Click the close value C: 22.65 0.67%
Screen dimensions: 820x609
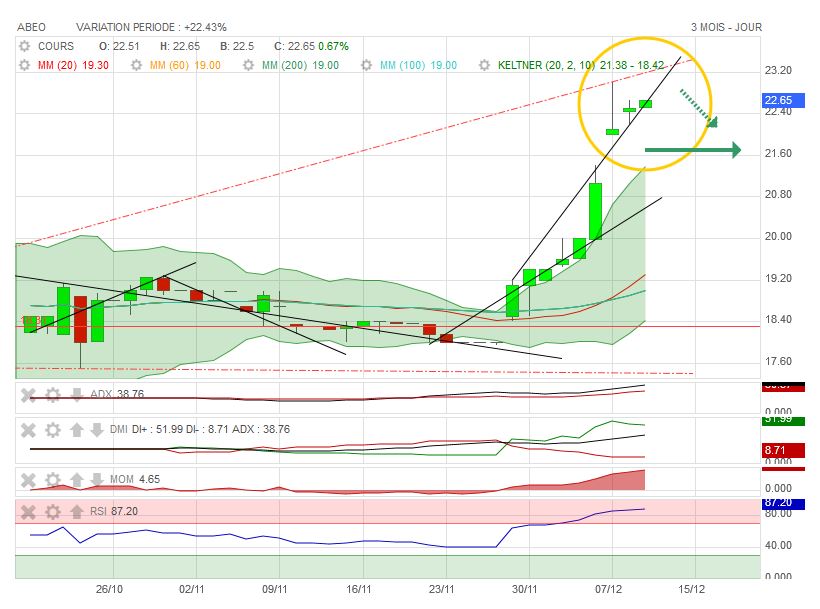pyautogui.click(x=311, y=46)
